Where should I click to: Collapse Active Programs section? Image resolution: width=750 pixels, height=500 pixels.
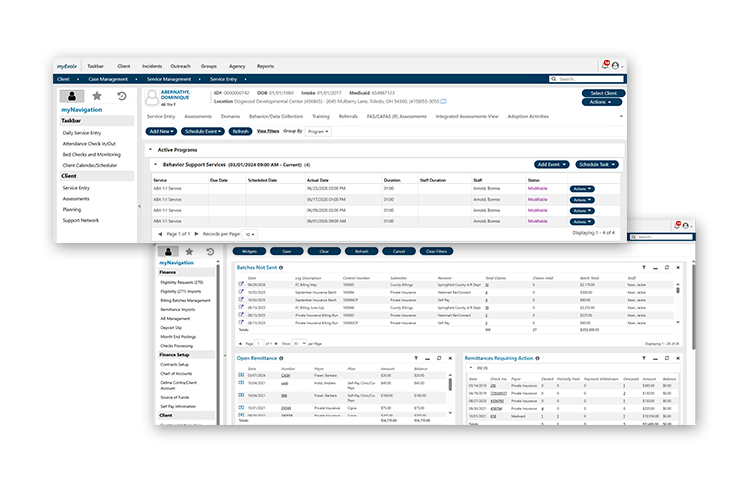pos(150,150)
